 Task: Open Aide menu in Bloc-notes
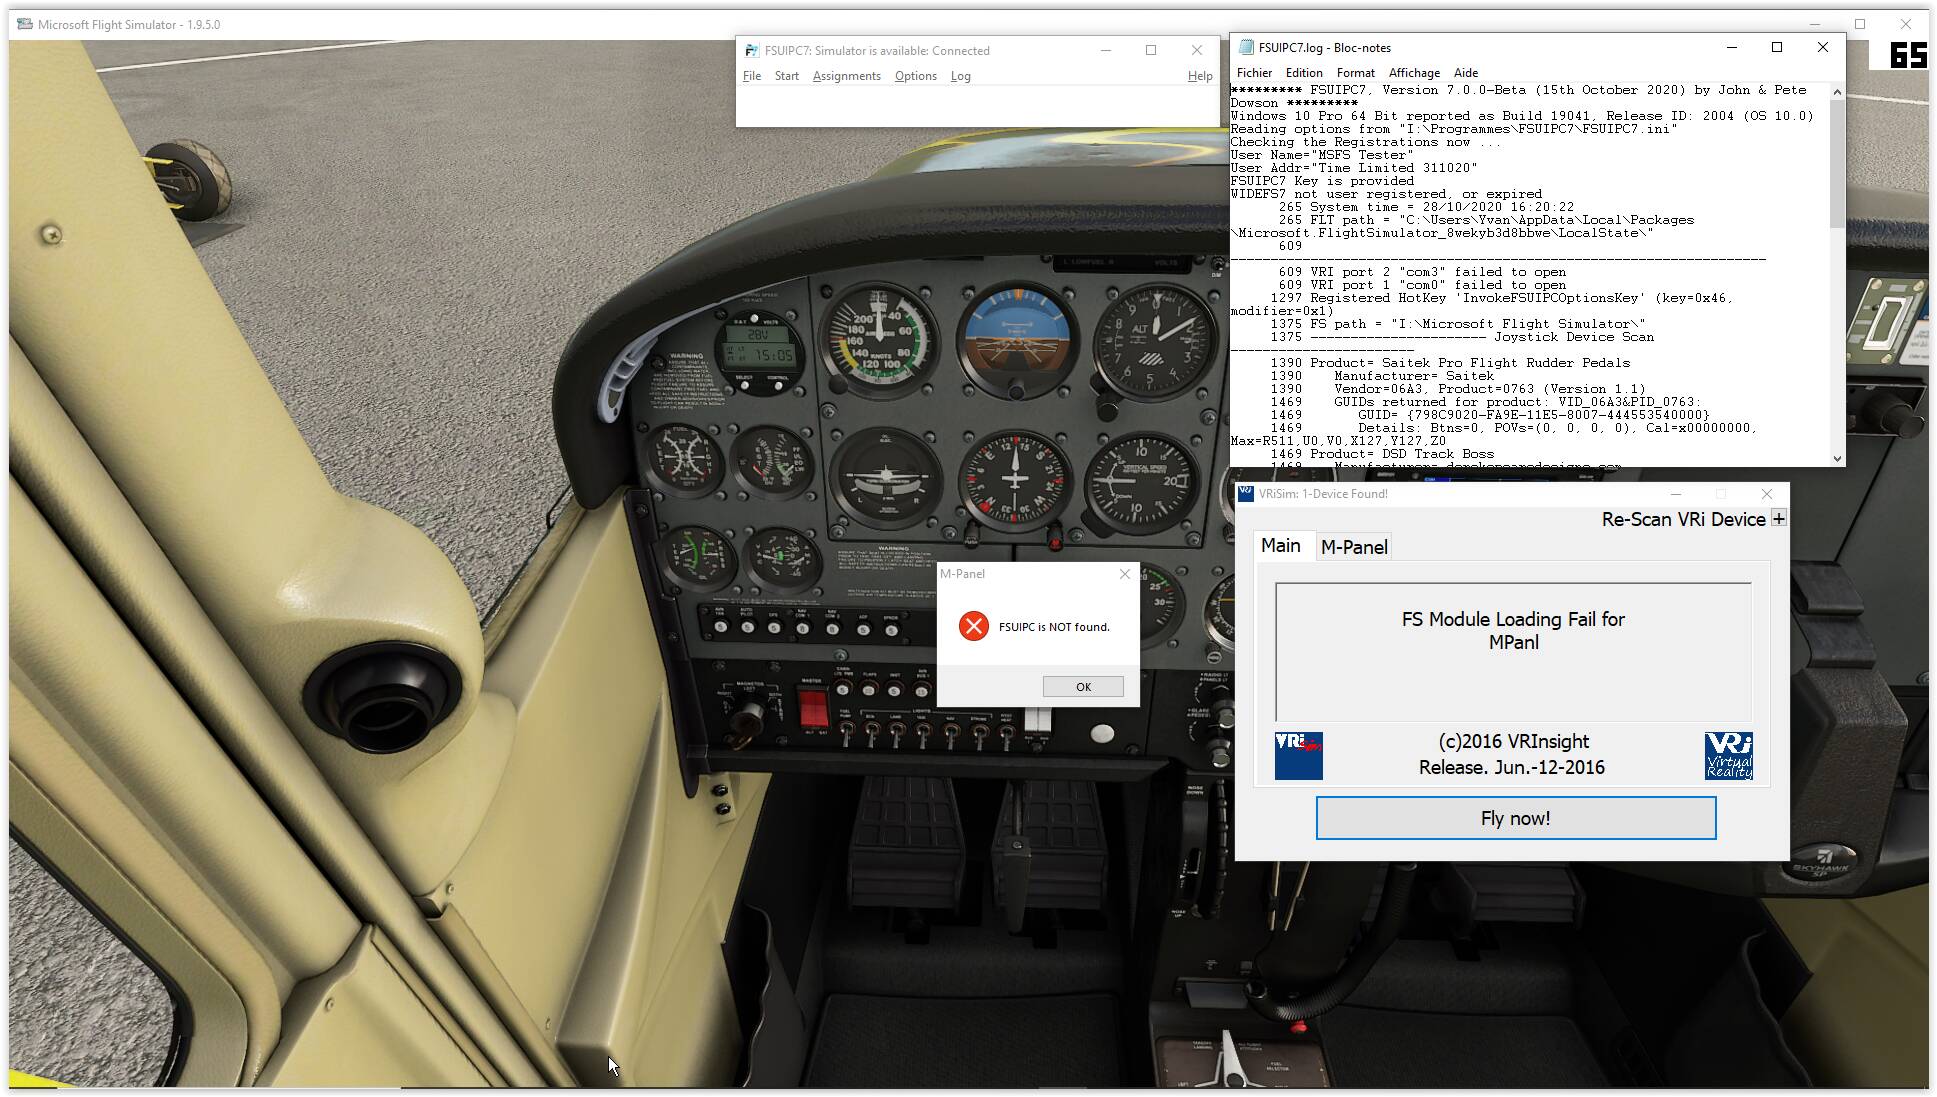pyautogui.click(x=1465, y=73)
